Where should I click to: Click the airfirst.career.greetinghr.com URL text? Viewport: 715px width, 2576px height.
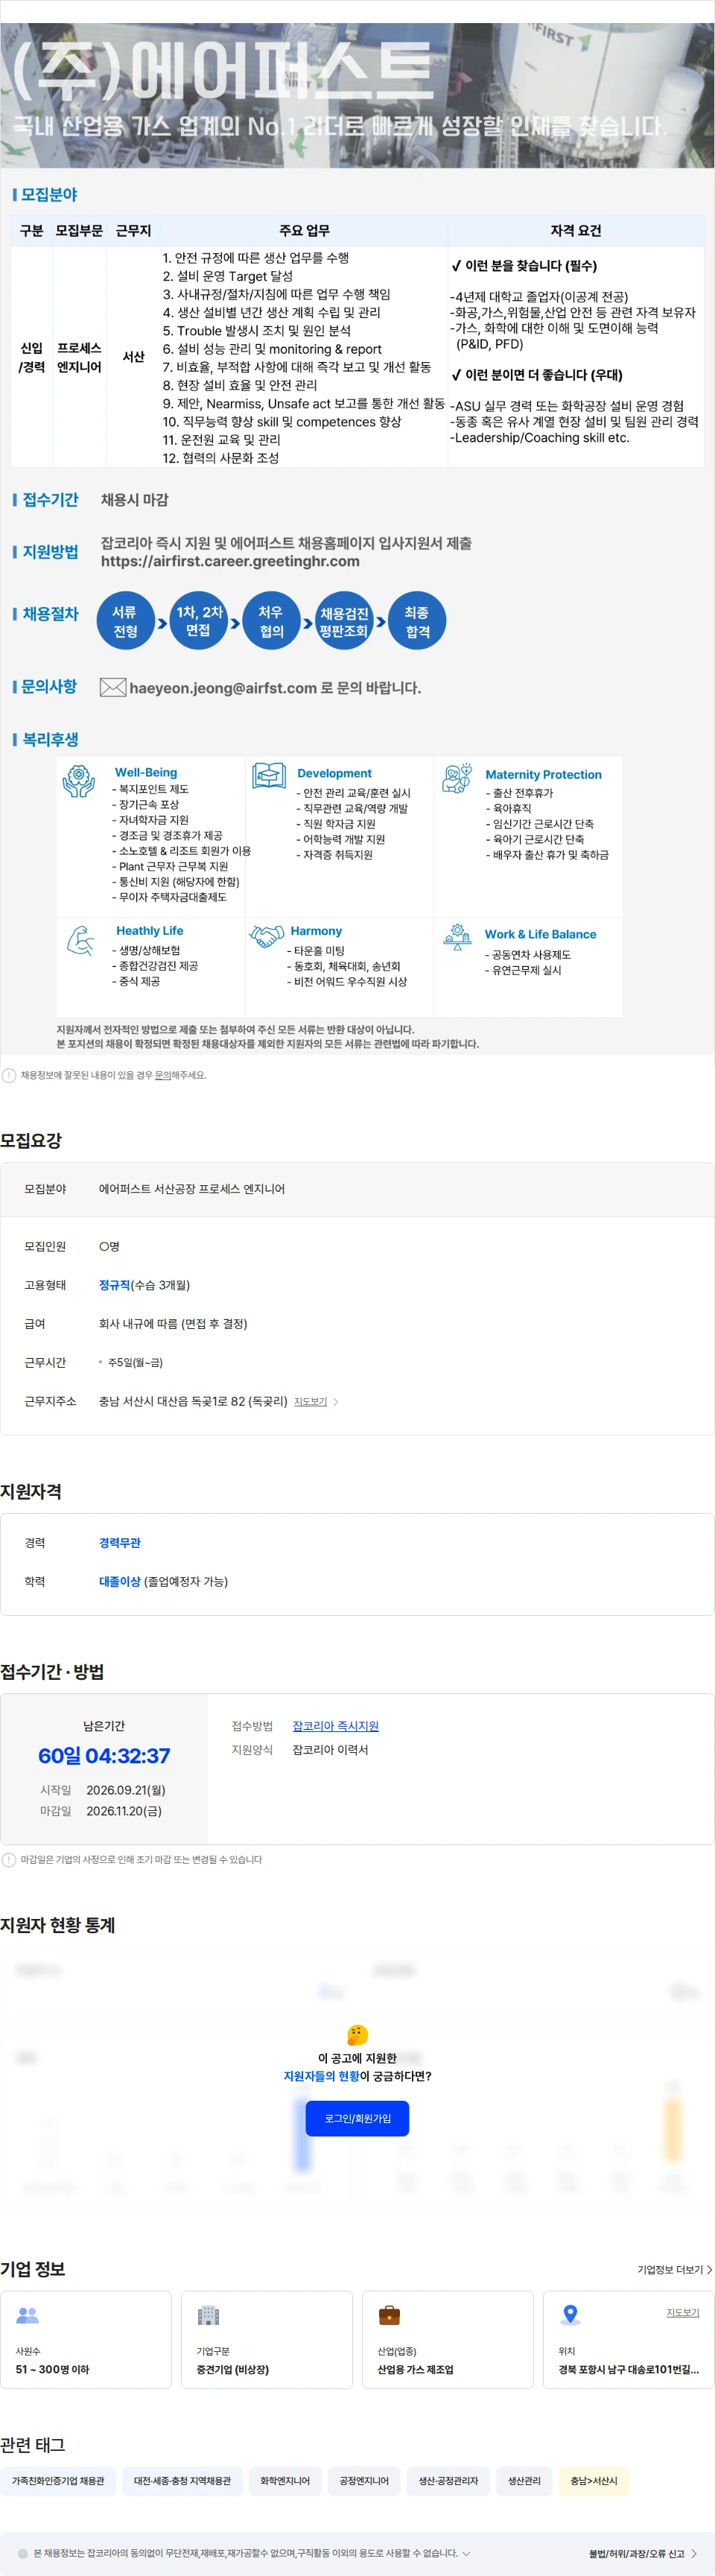coord(230,561)
